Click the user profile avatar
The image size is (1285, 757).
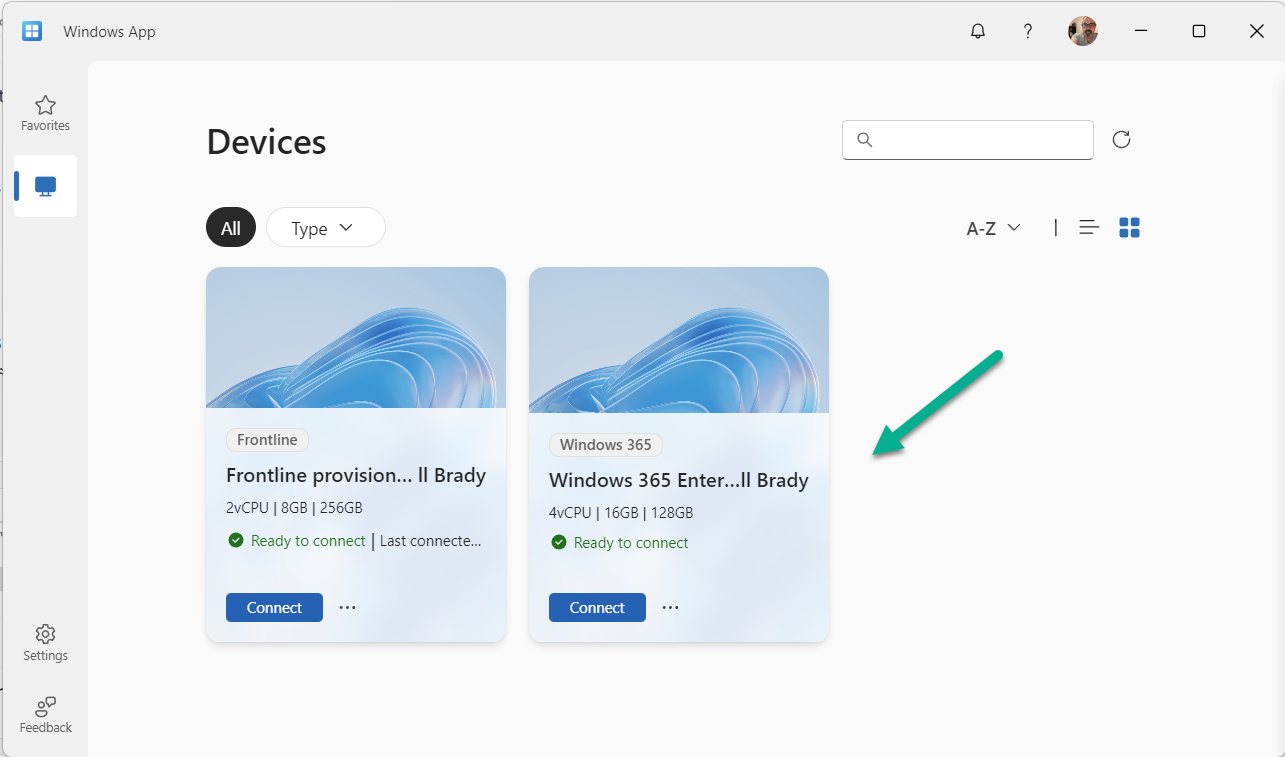1083,31
